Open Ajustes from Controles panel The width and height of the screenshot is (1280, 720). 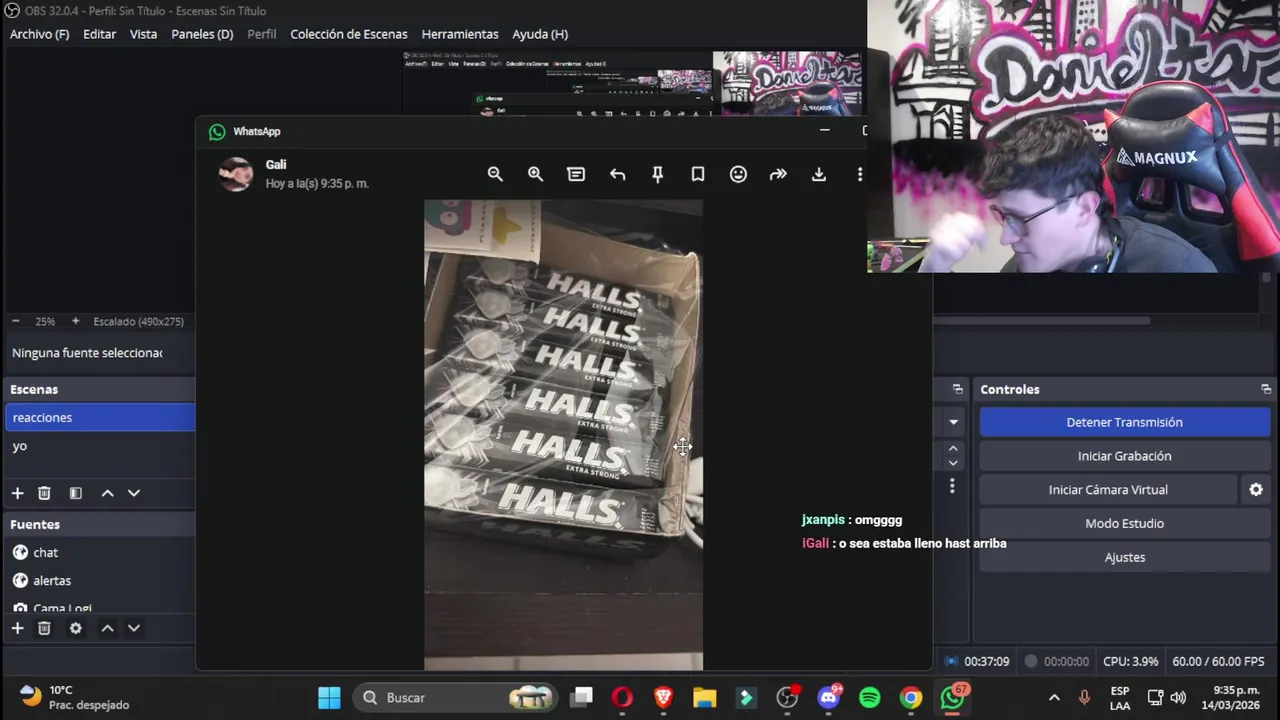1124,557
